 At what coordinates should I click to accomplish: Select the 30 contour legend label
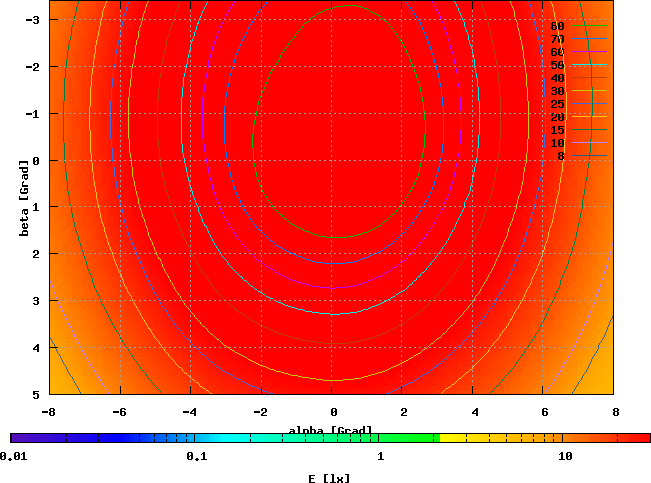pos(558,91)
